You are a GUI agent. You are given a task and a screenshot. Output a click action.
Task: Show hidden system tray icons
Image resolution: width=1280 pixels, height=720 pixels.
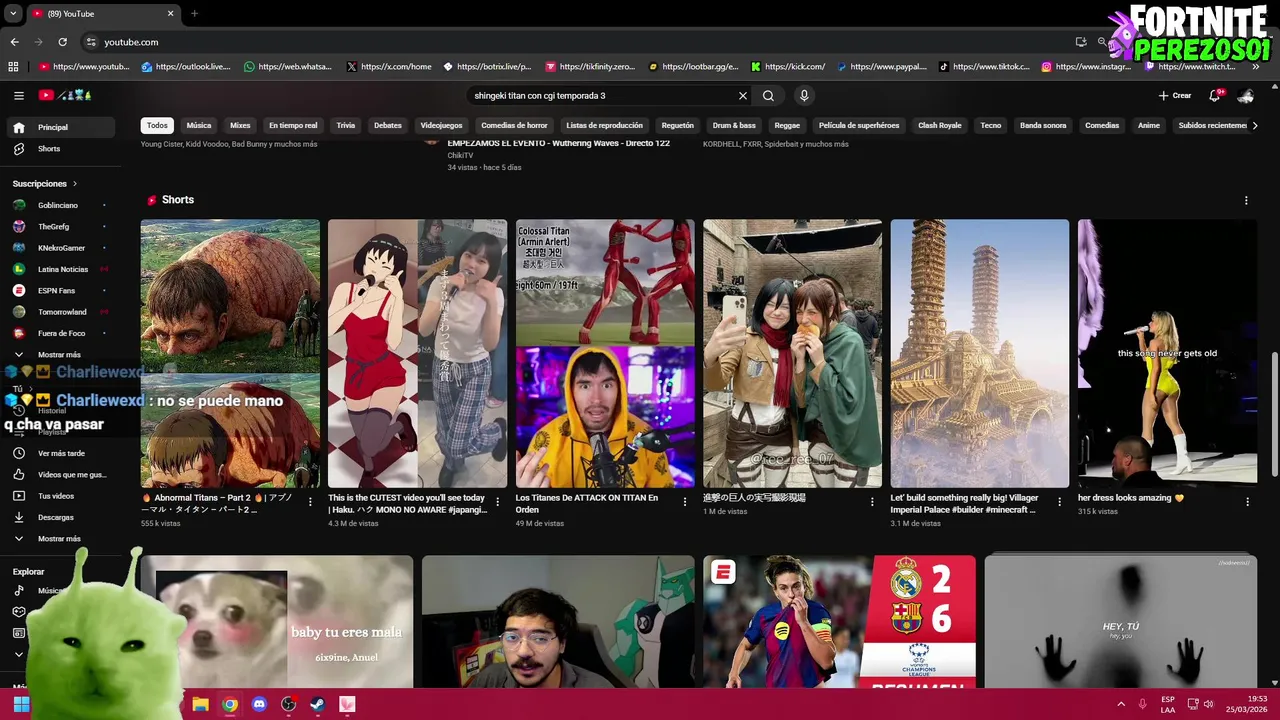[x=1120, y=704]
